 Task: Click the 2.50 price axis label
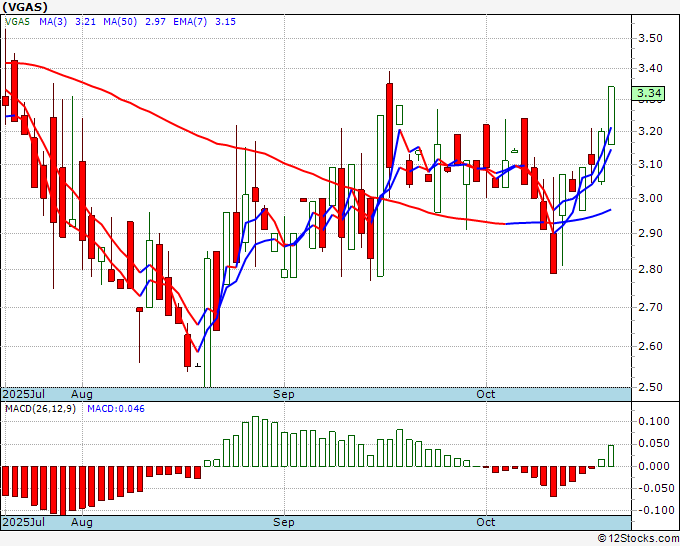pyautogui.click(x=651, y=387)
